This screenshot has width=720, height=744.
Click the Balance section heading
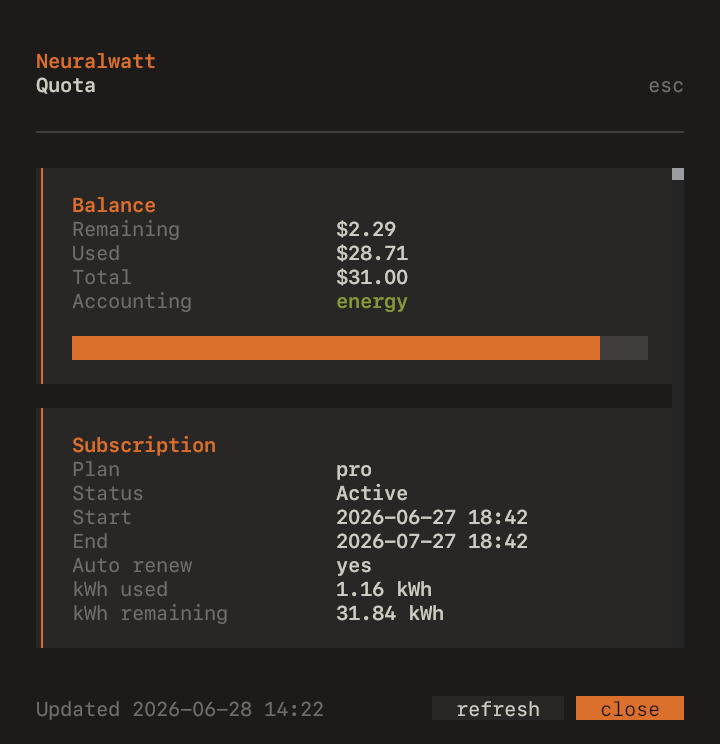114,205
